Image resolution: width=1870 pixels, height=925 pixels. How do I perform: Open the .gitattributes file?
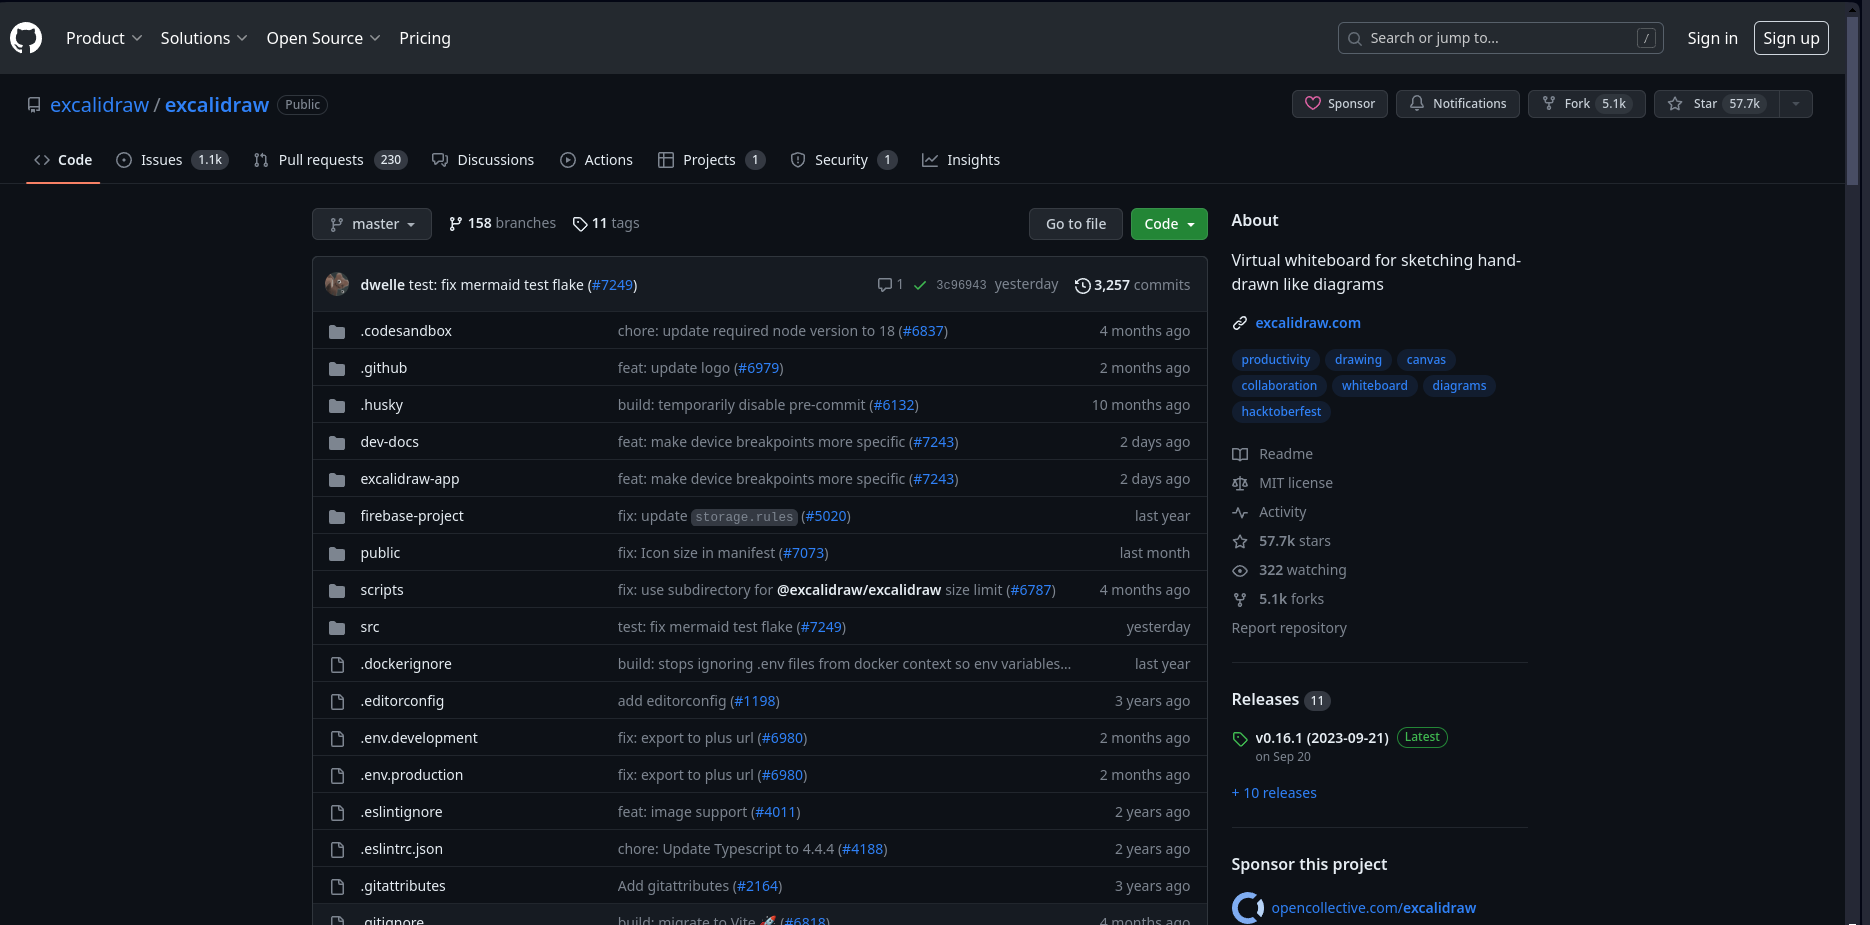(x=403, y=886)
